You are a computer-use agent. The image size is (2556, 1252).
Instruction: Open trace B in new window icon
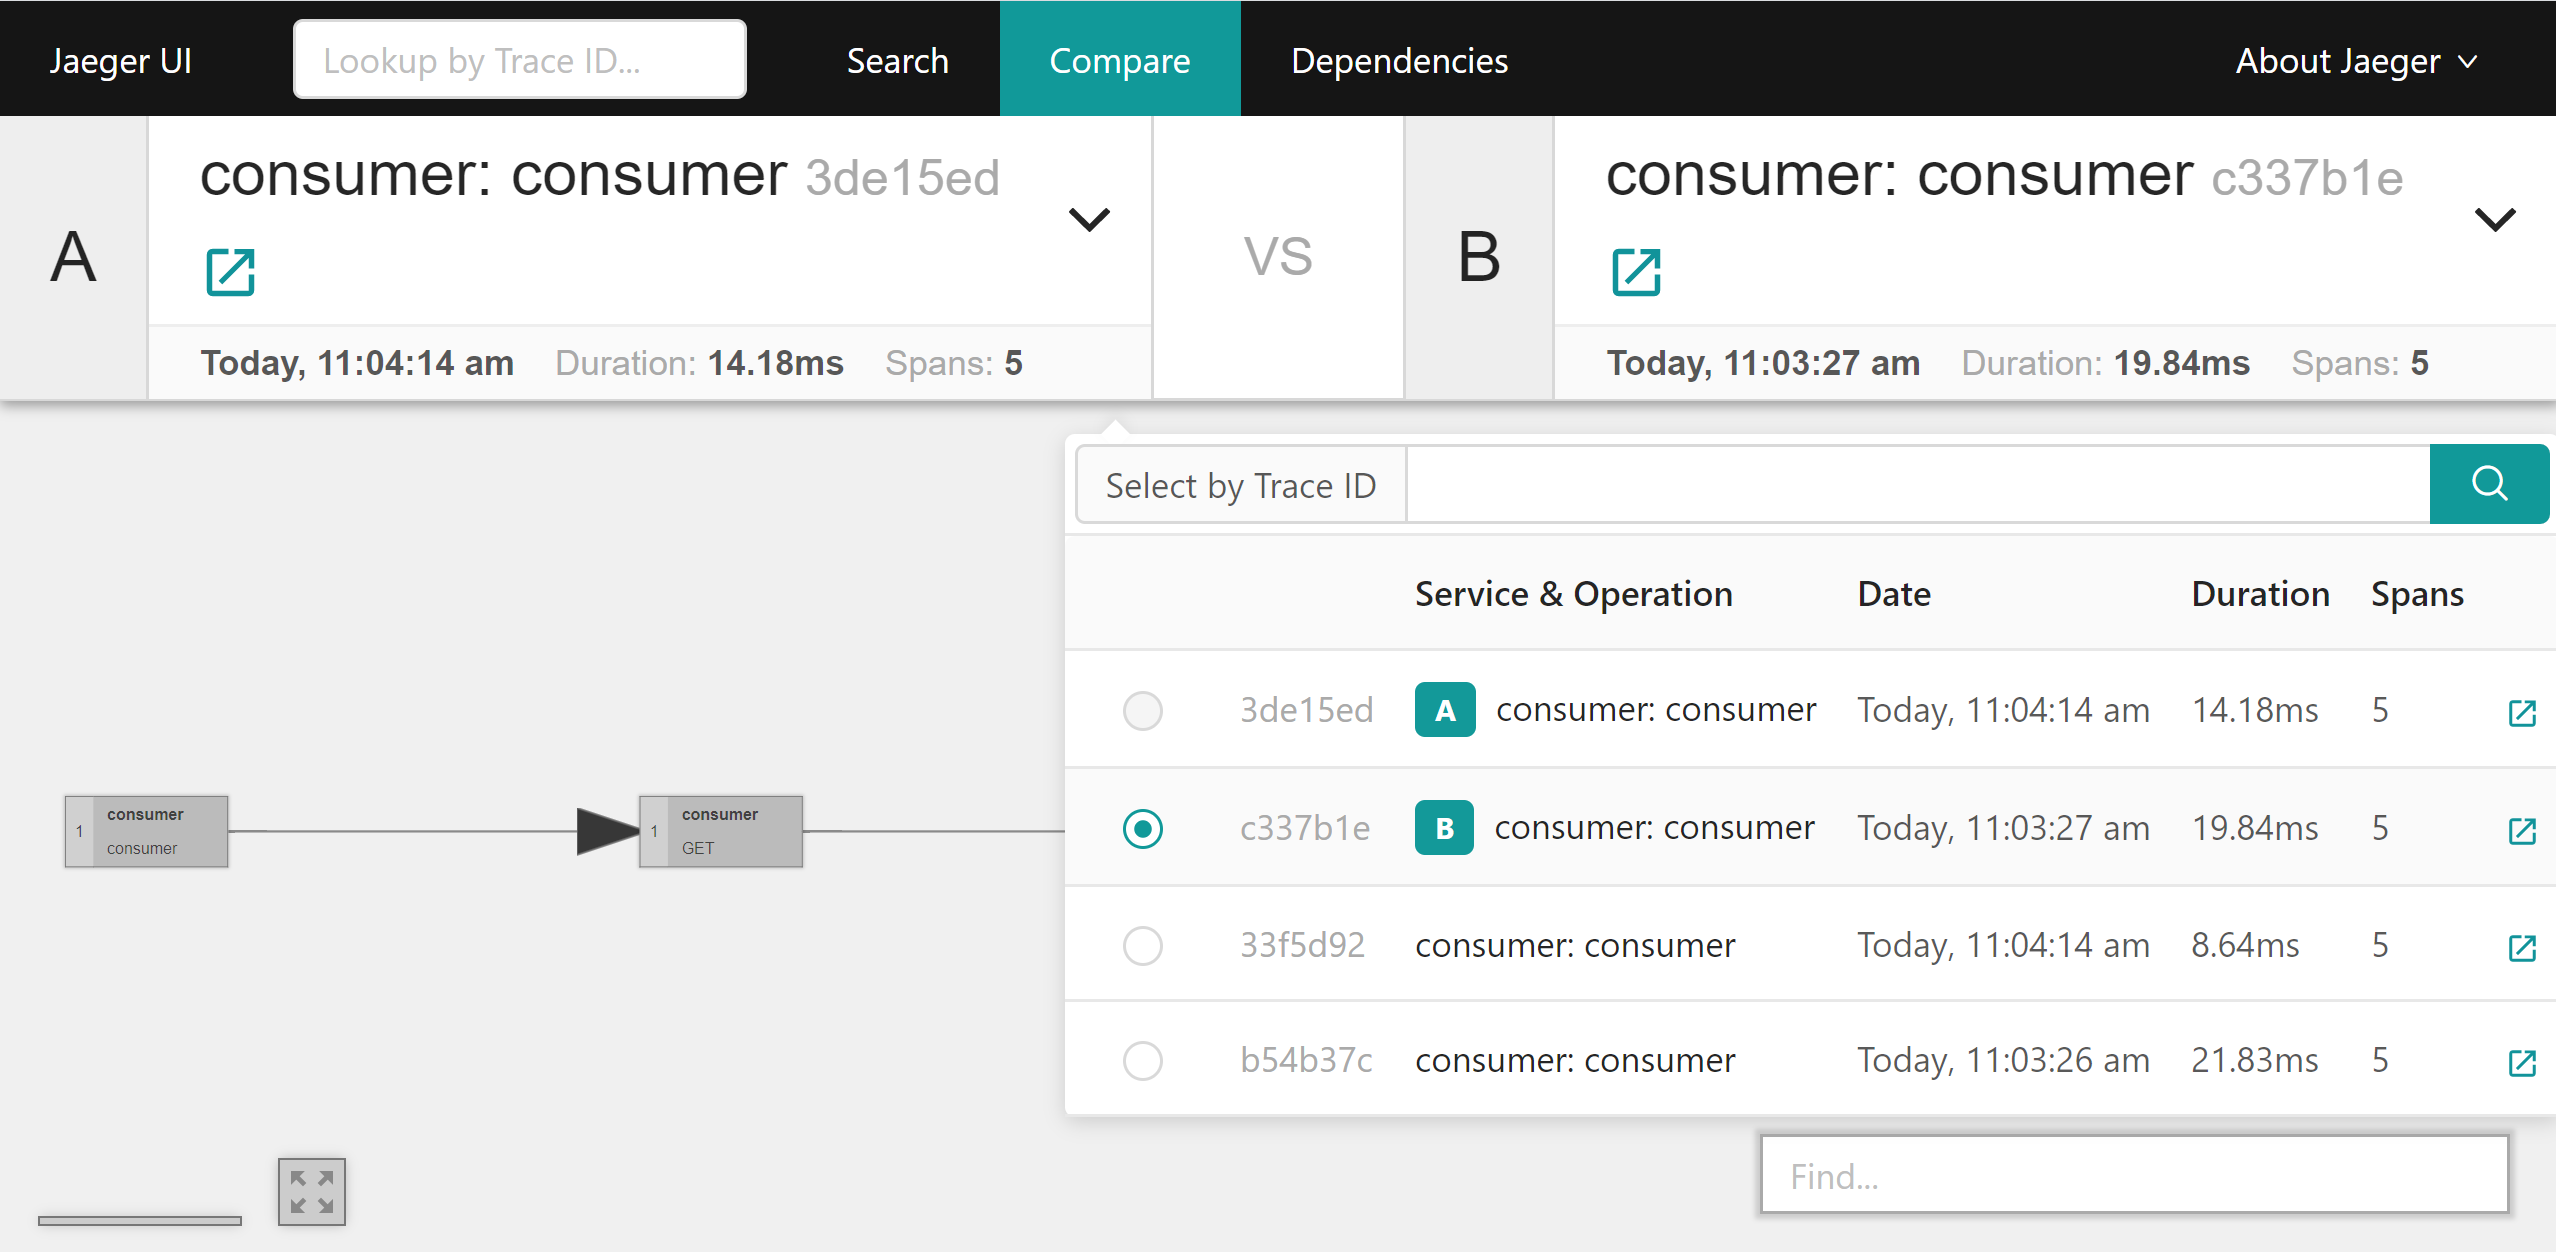tap(1636, 272)
